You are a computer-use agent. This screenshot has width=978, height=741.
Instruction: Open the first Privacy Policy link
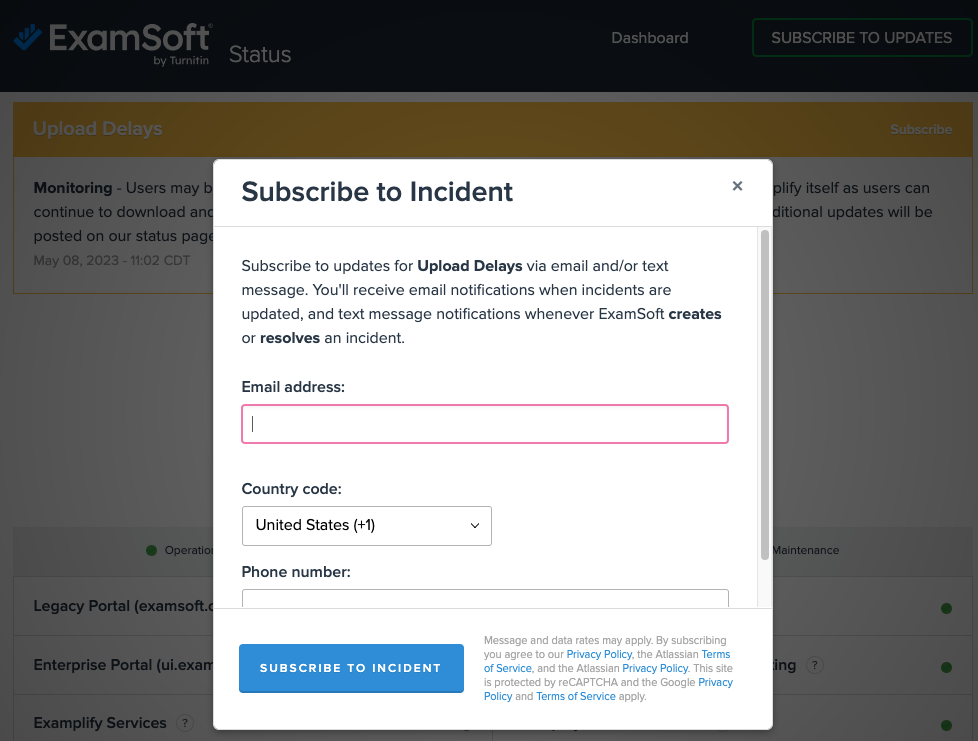tap(599, 654)
